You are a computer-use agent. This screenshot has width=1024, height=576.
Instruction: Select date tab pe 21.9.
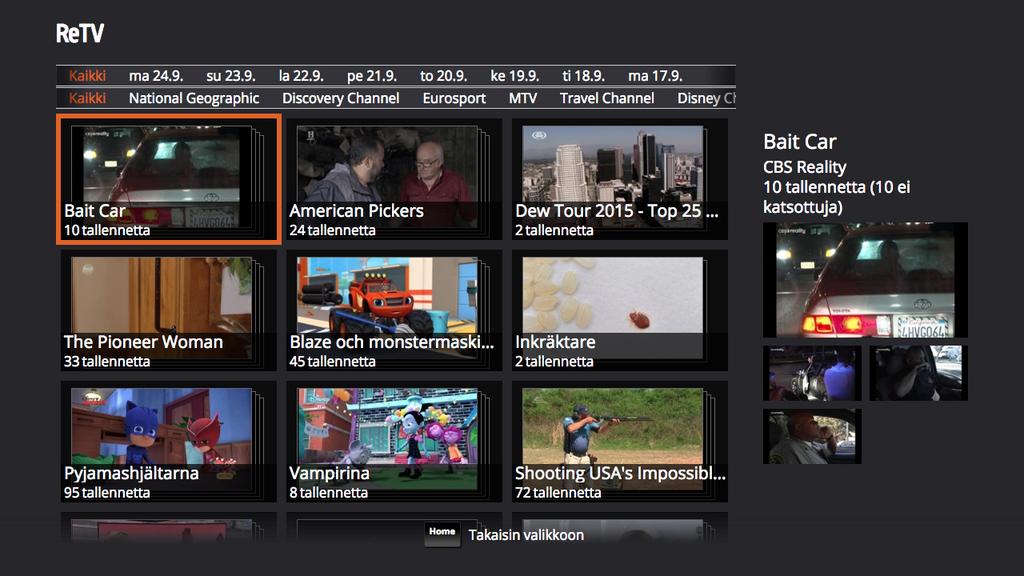point(371,76)
